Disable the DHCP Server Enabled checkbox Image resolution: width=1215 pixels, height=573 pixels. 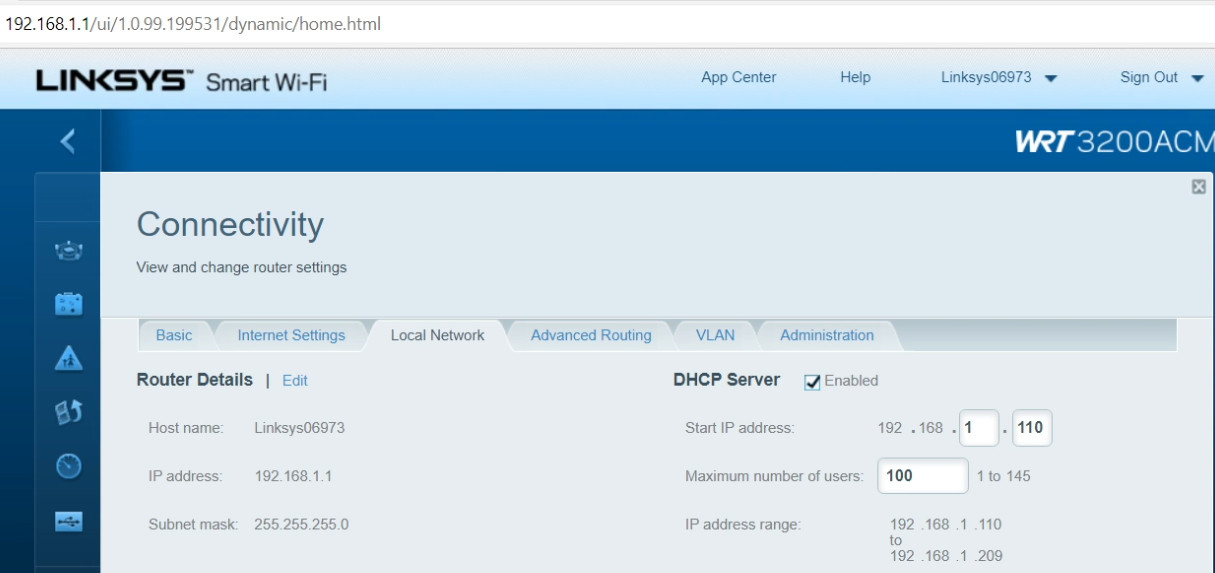(x=812, y=382)
